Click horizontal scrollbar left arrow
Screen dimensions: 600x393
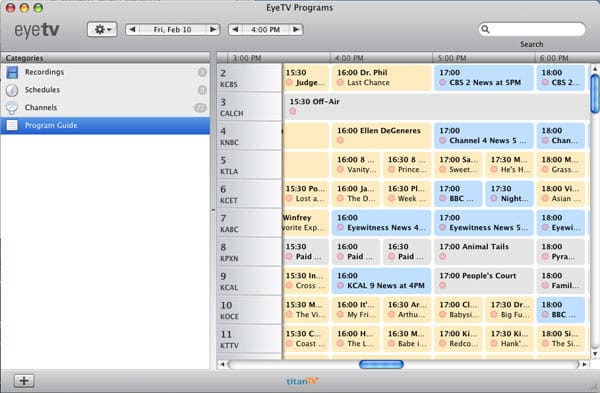(x=222, y=364)
